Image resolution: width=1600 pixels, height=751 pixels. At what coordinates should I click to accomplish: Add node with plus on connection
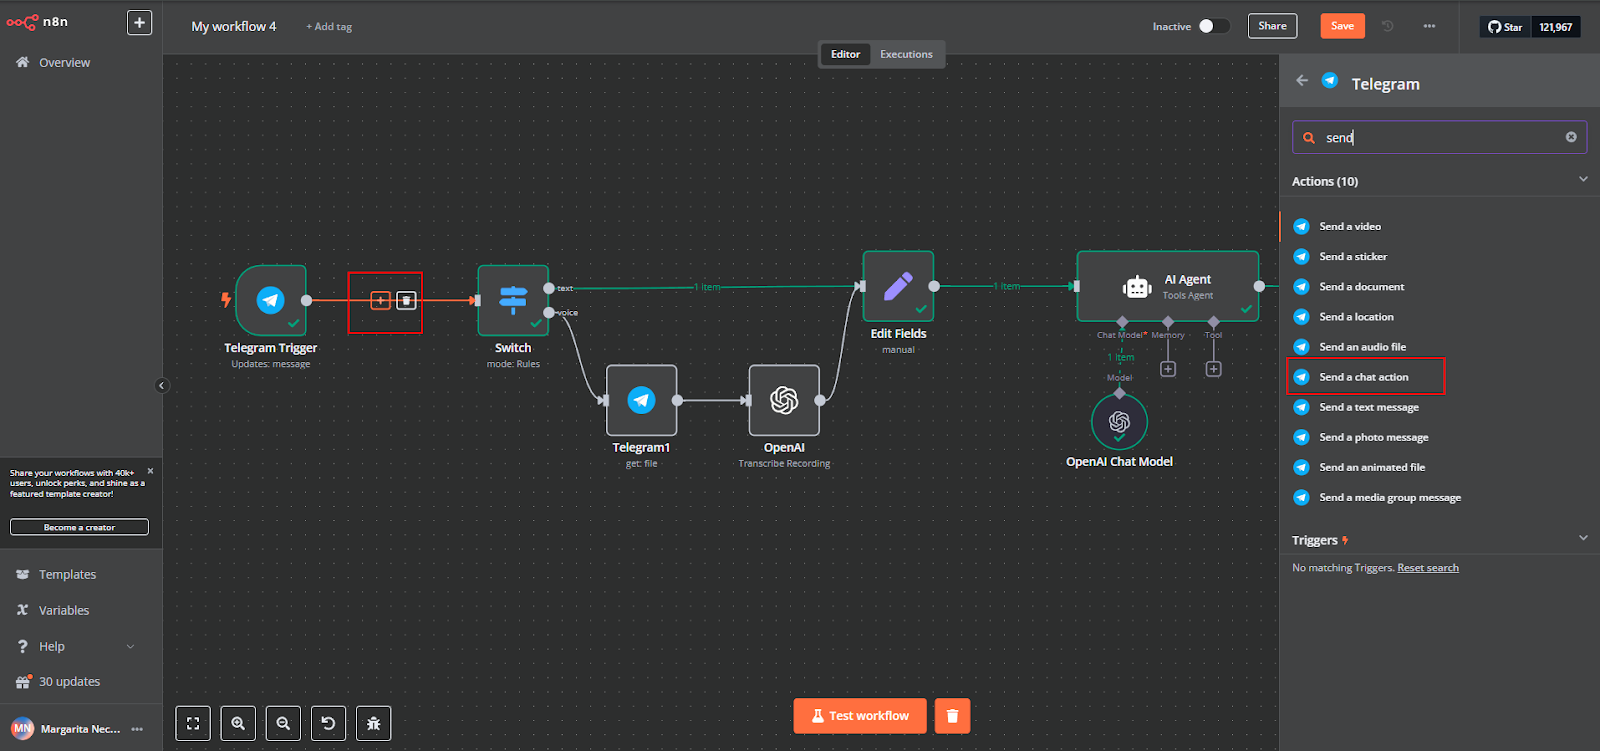[x=380, y=300]
